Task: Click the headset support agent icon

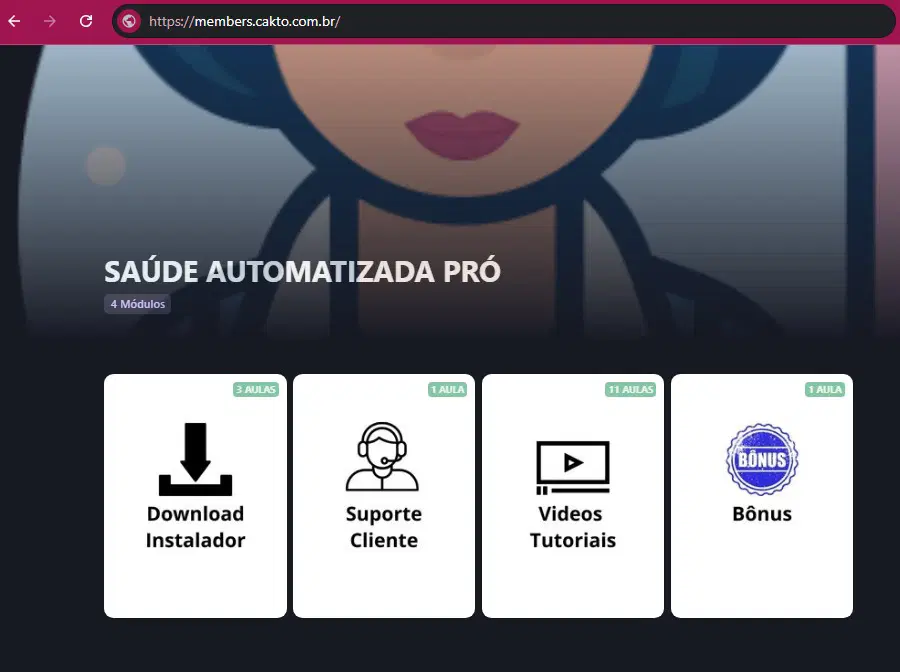Action: point(383,457)
